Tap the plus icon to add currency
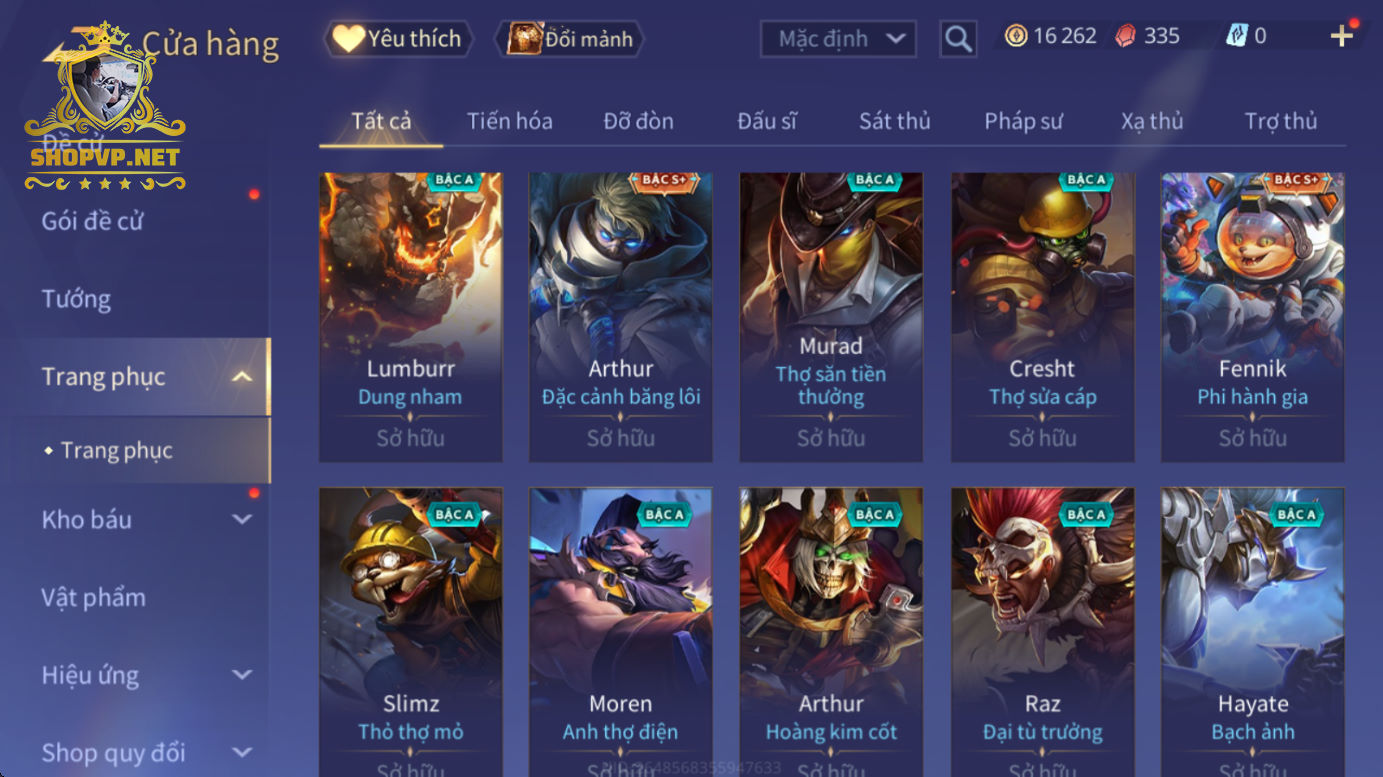This screenshot has width=1383, height=777. pos(1341,36)
